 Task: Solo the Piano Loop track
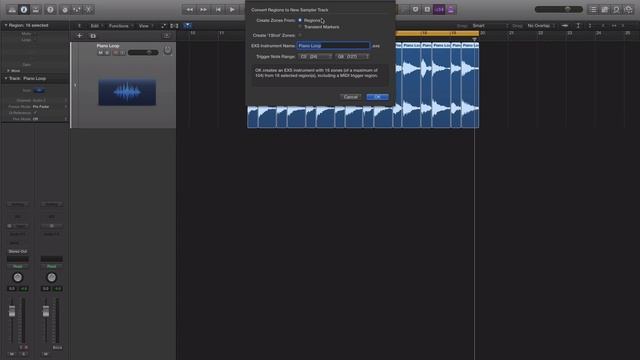click(107, 53)
